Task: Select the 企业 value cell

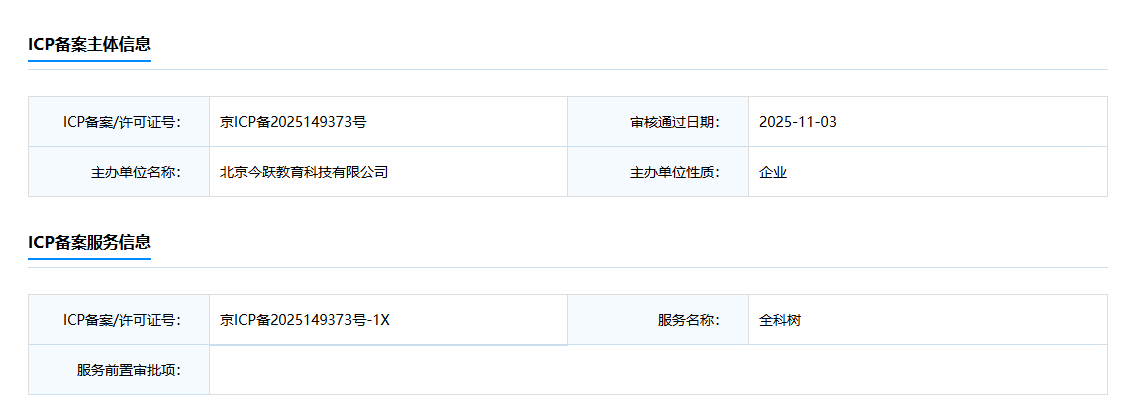Action: click(x=773, y=172)
